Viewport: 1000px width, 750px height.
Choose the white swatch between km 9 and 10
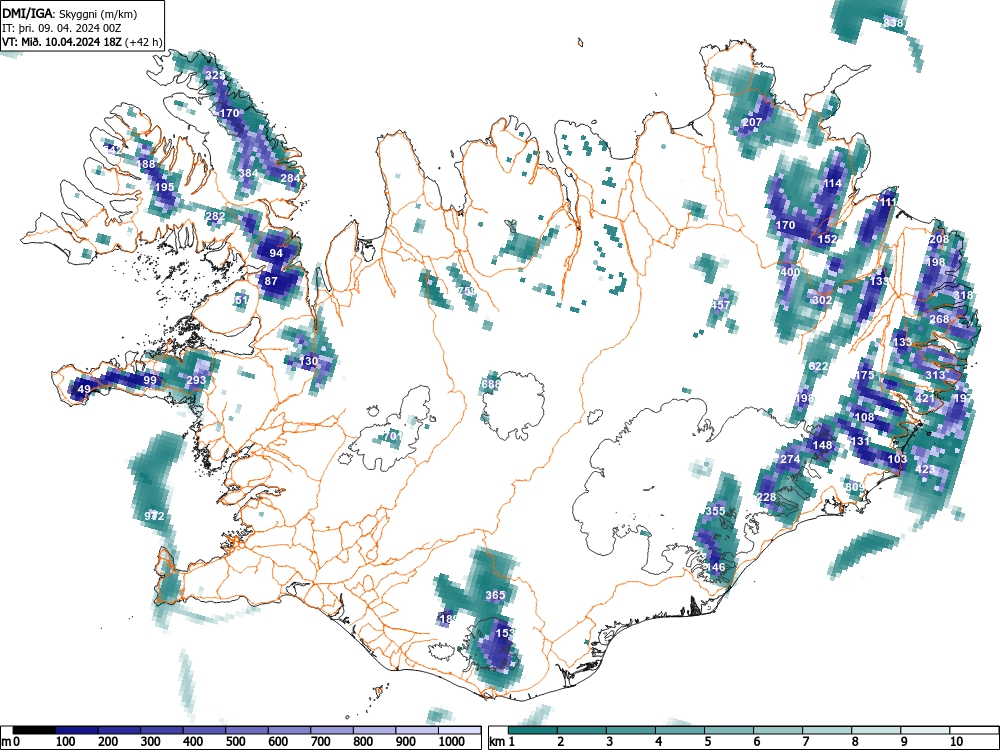tap(925, 730)
